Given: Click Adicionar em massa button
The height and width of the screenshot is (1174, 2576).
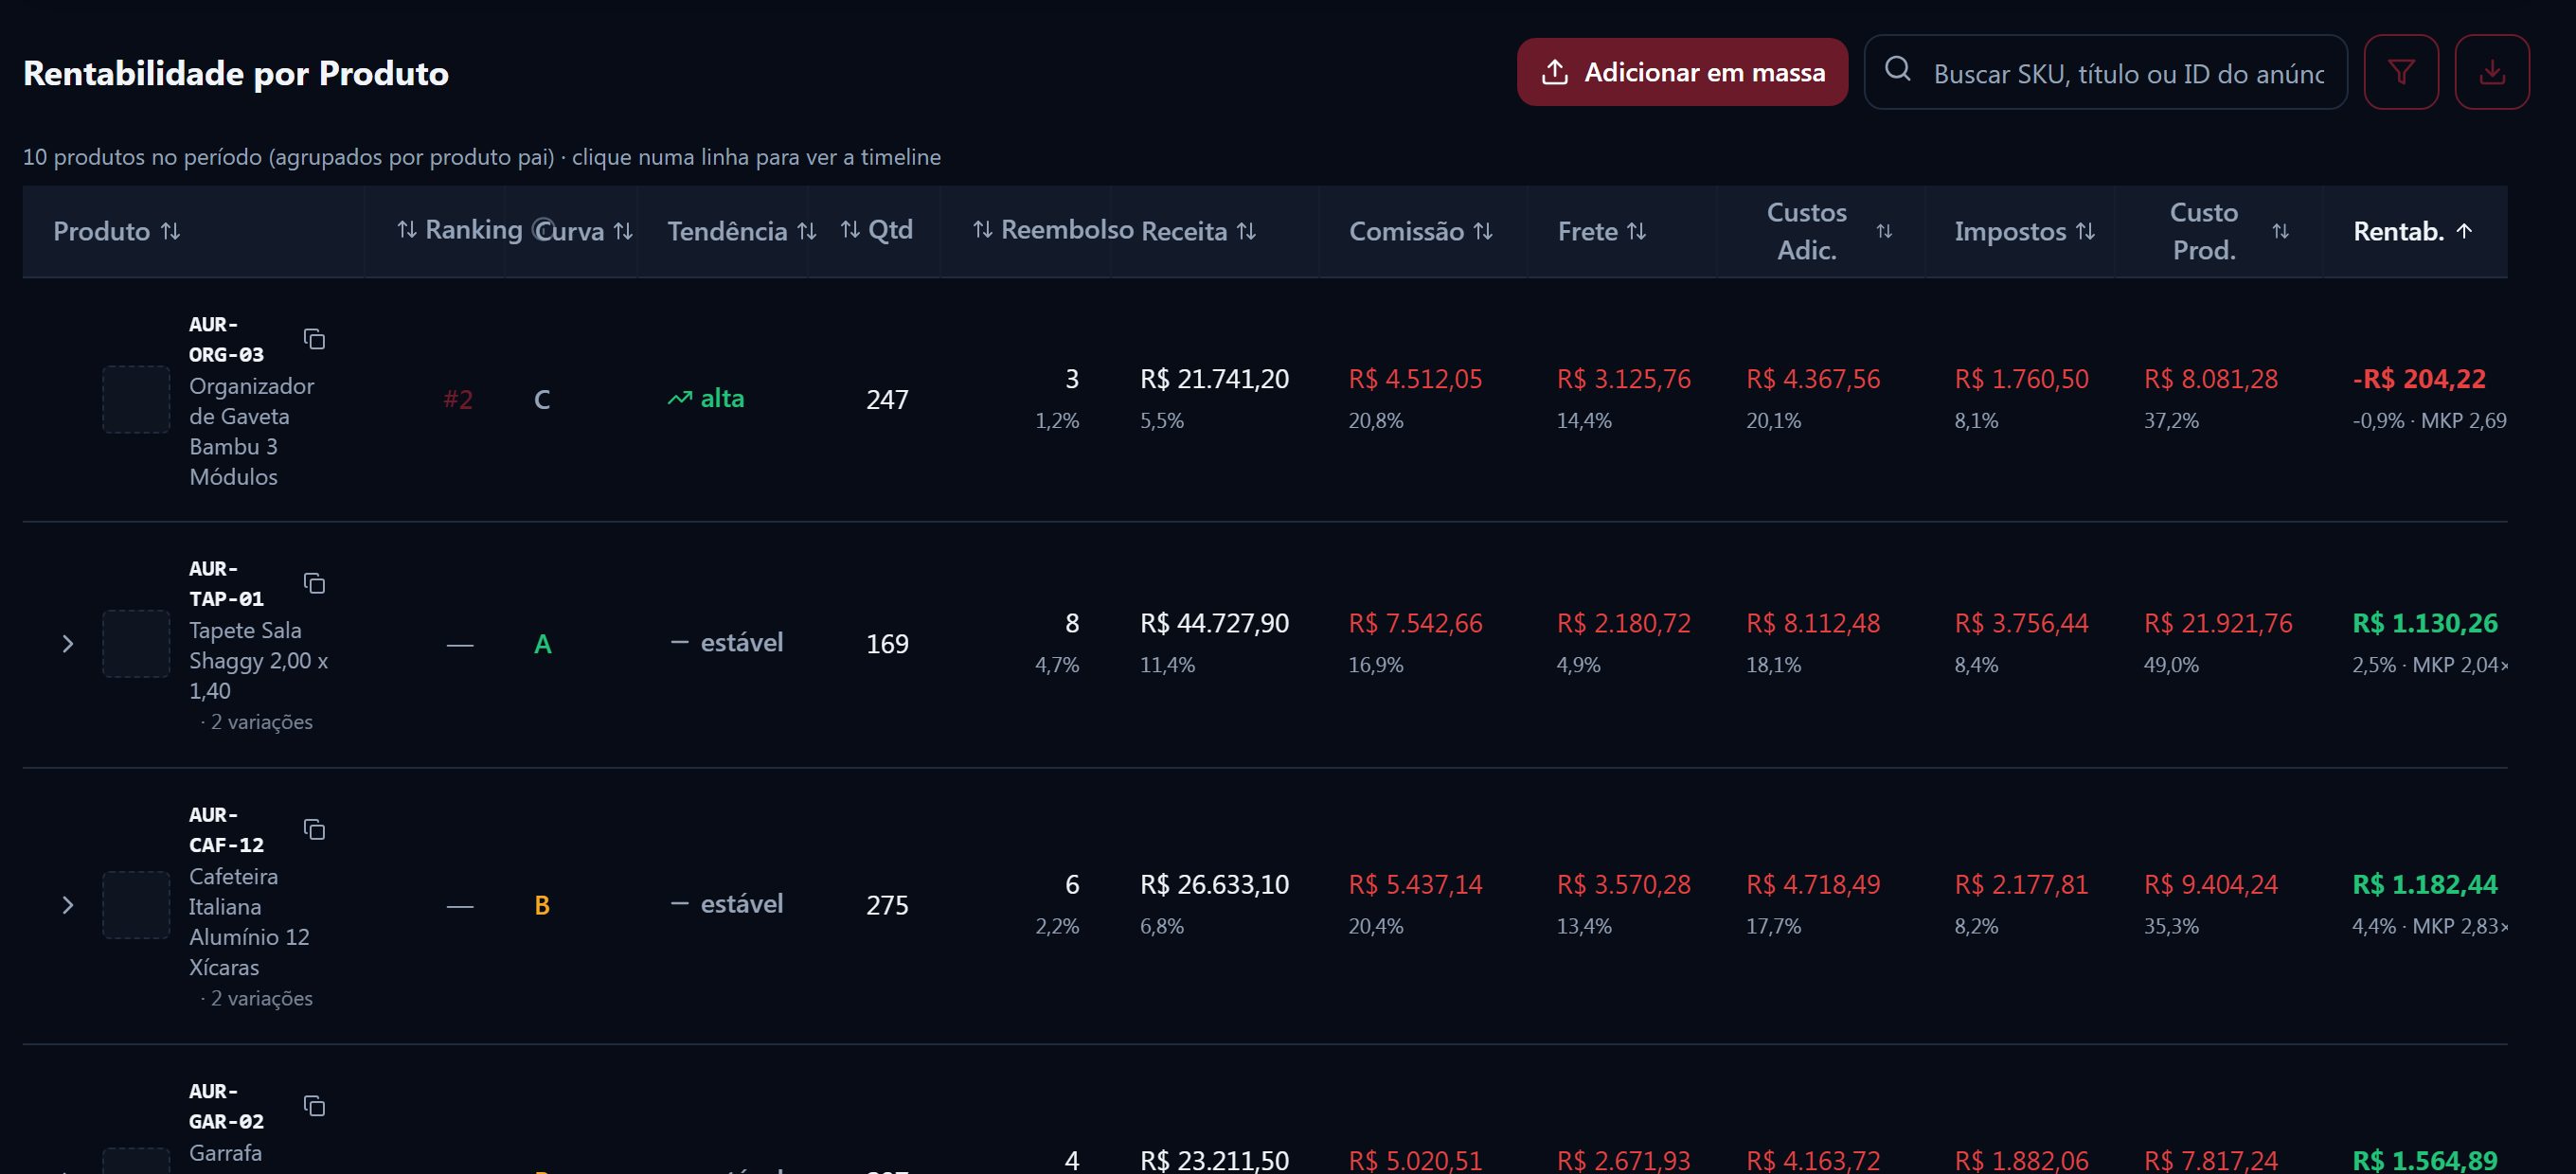Looking at the screenshot, I should [x=1682, y=72].
